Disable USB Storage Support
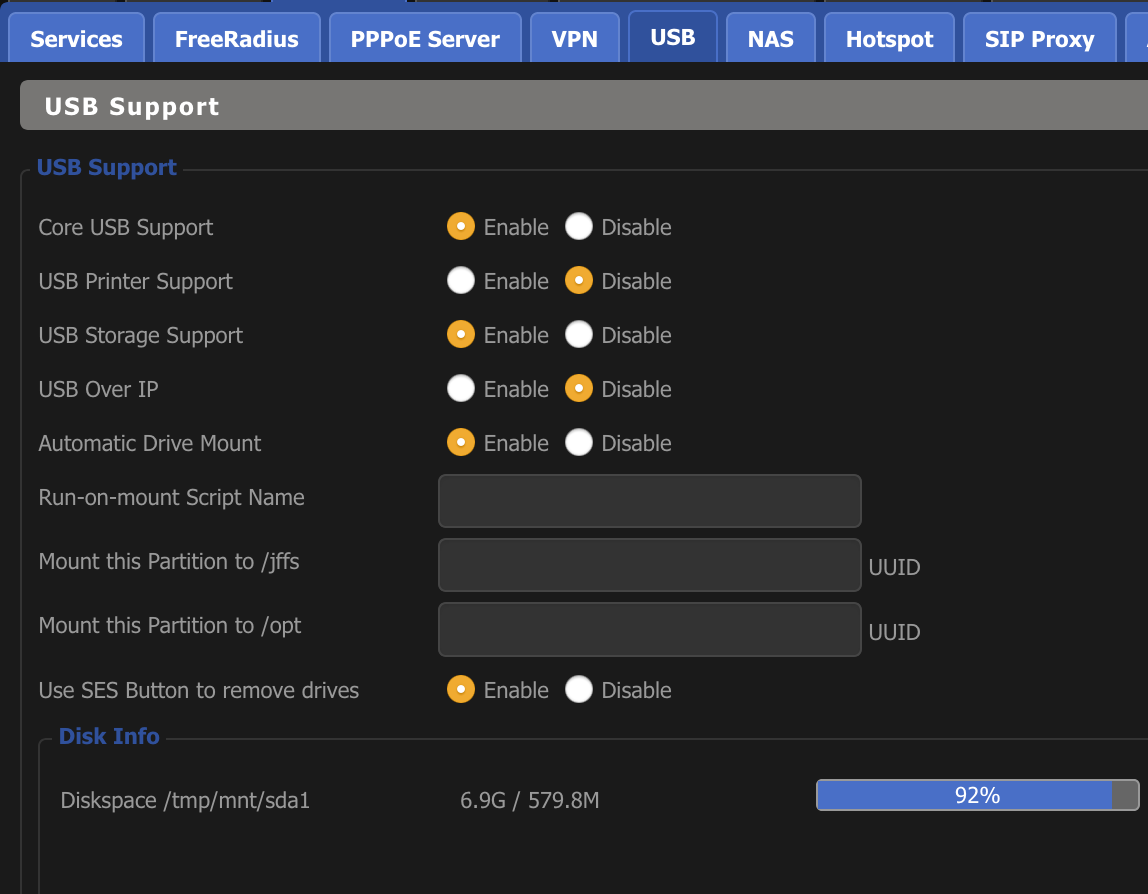Screen dimensions: 1148x894 [579, 335]
